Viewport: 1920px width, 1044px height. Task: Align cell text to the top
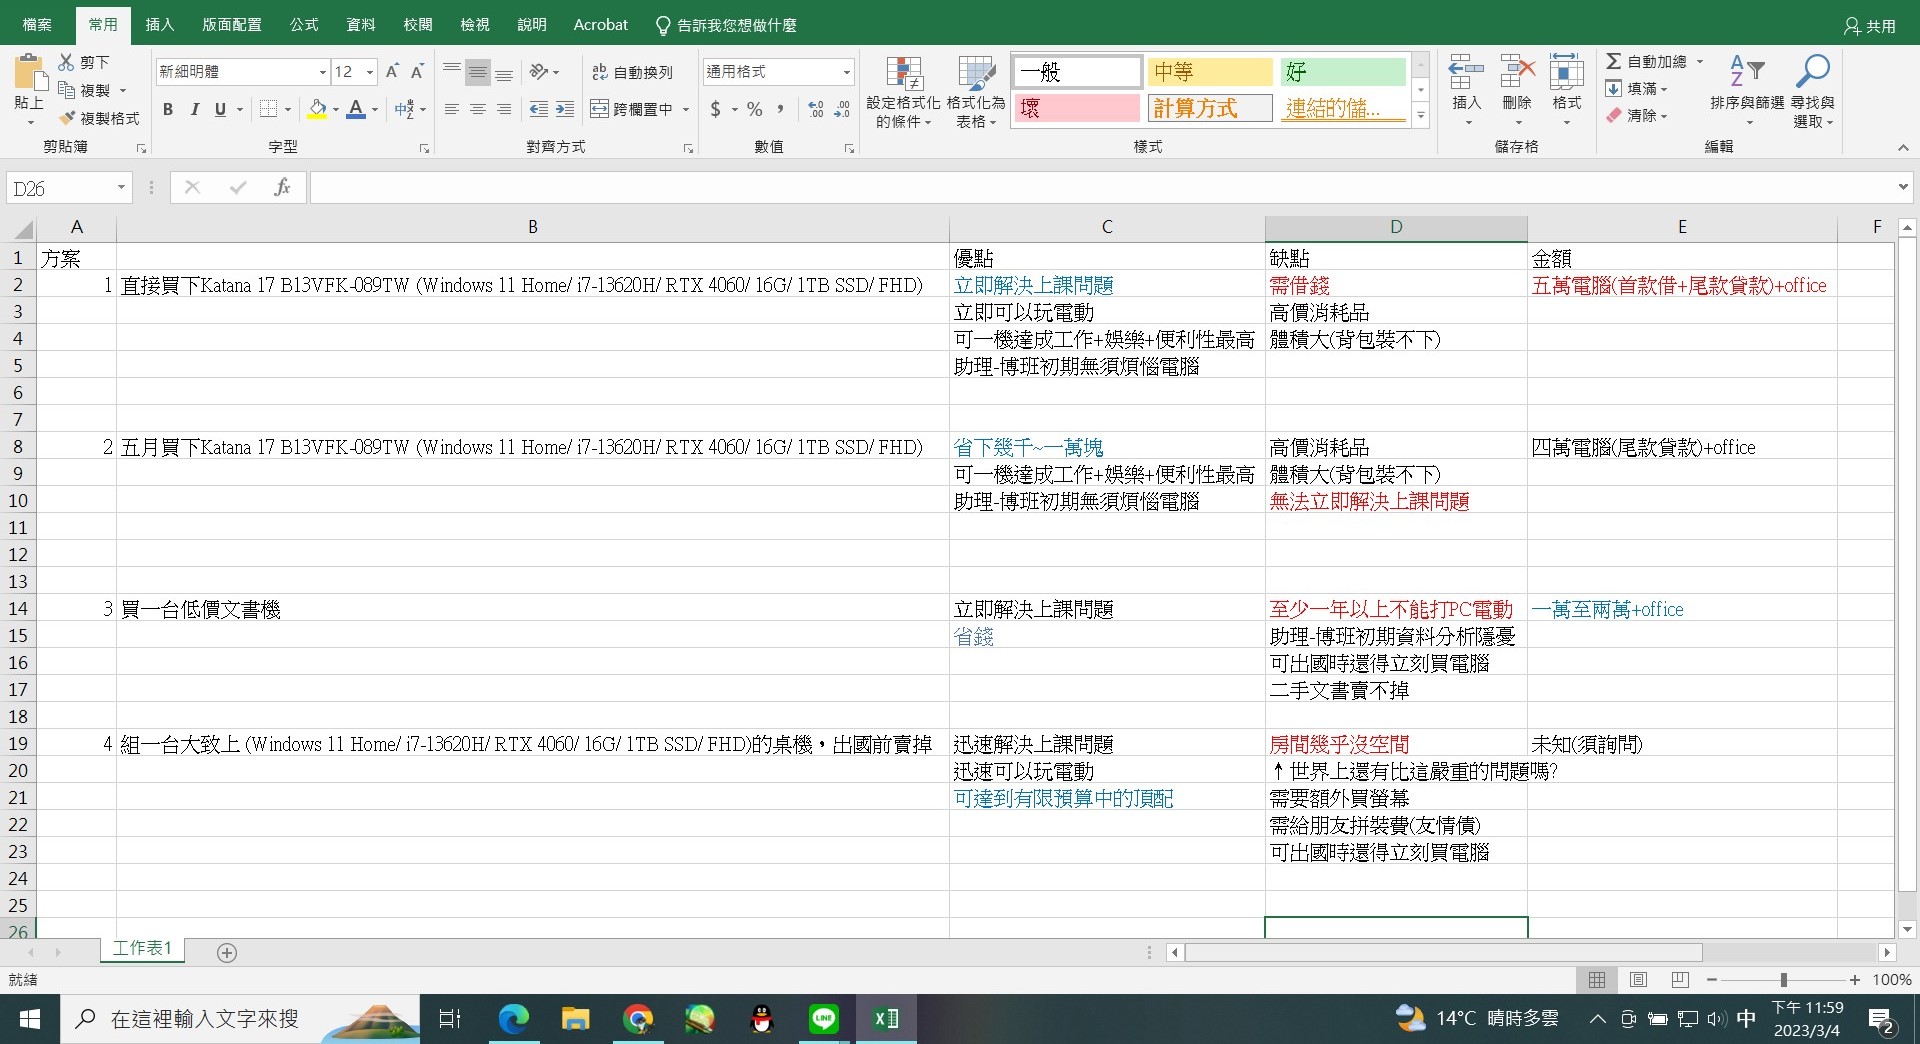pyautogui.click(x=452, y=71)
